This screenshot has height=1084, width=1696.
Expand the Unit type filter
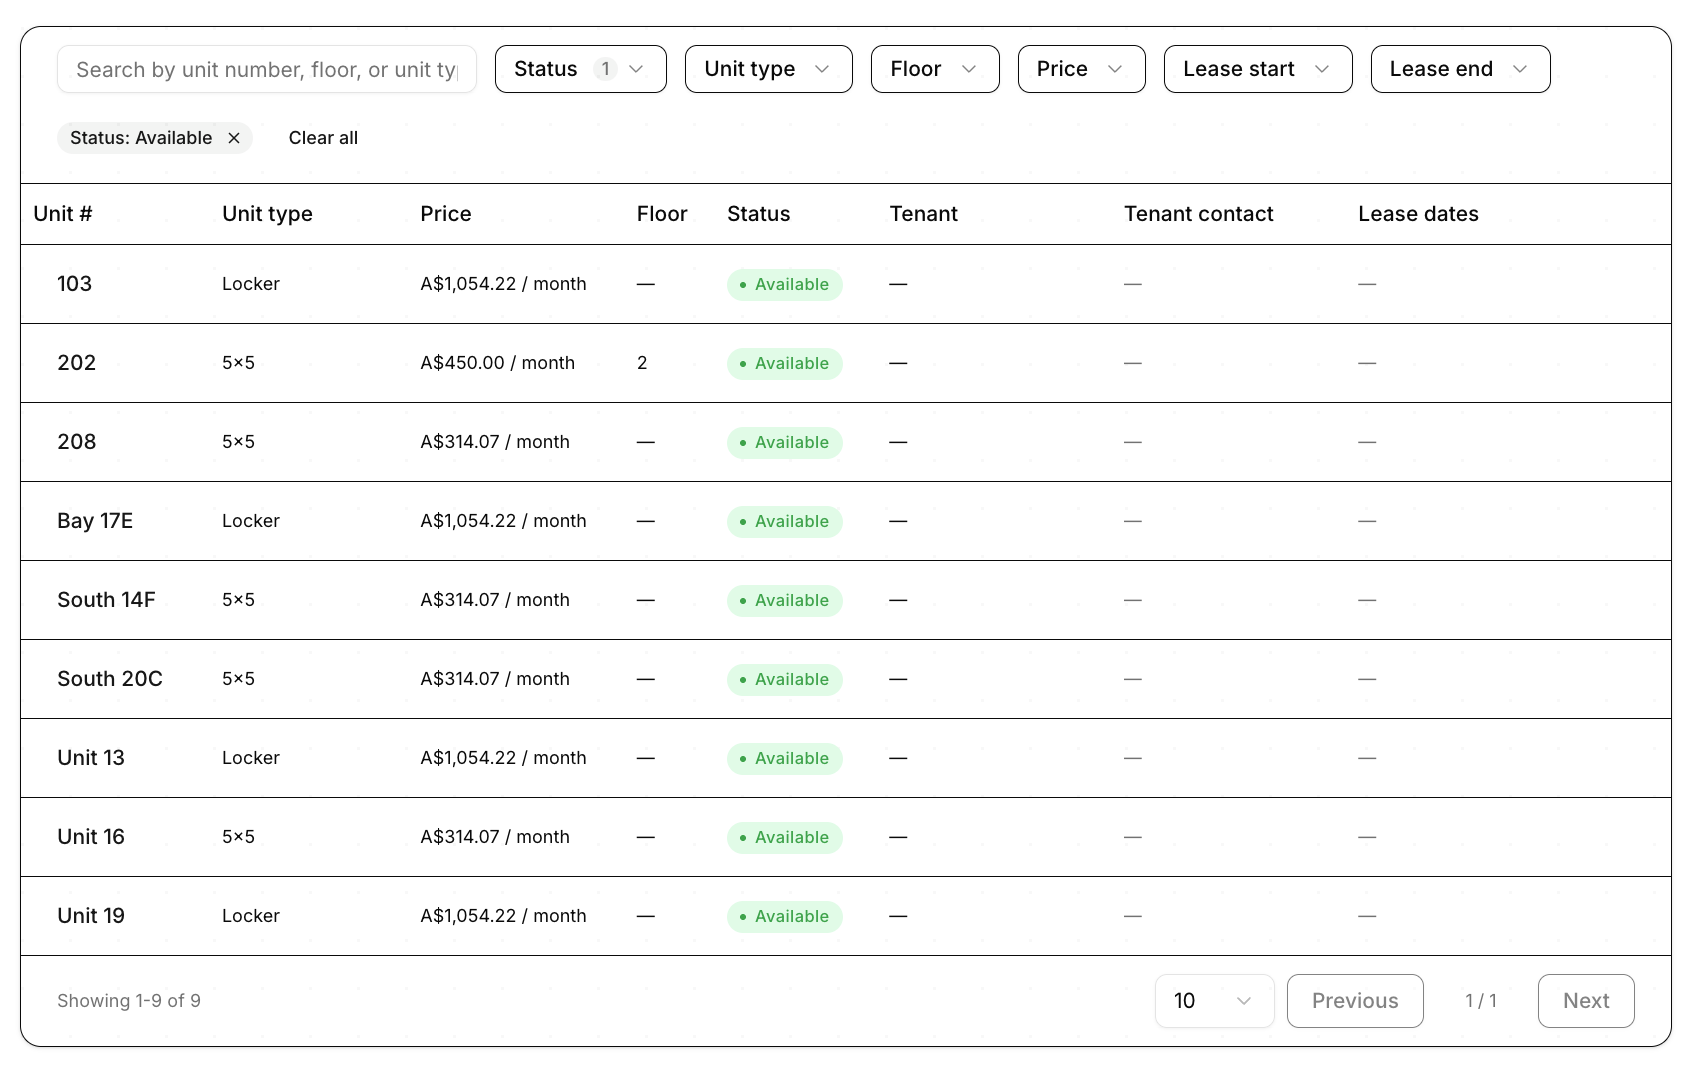[x=767, y=69]
